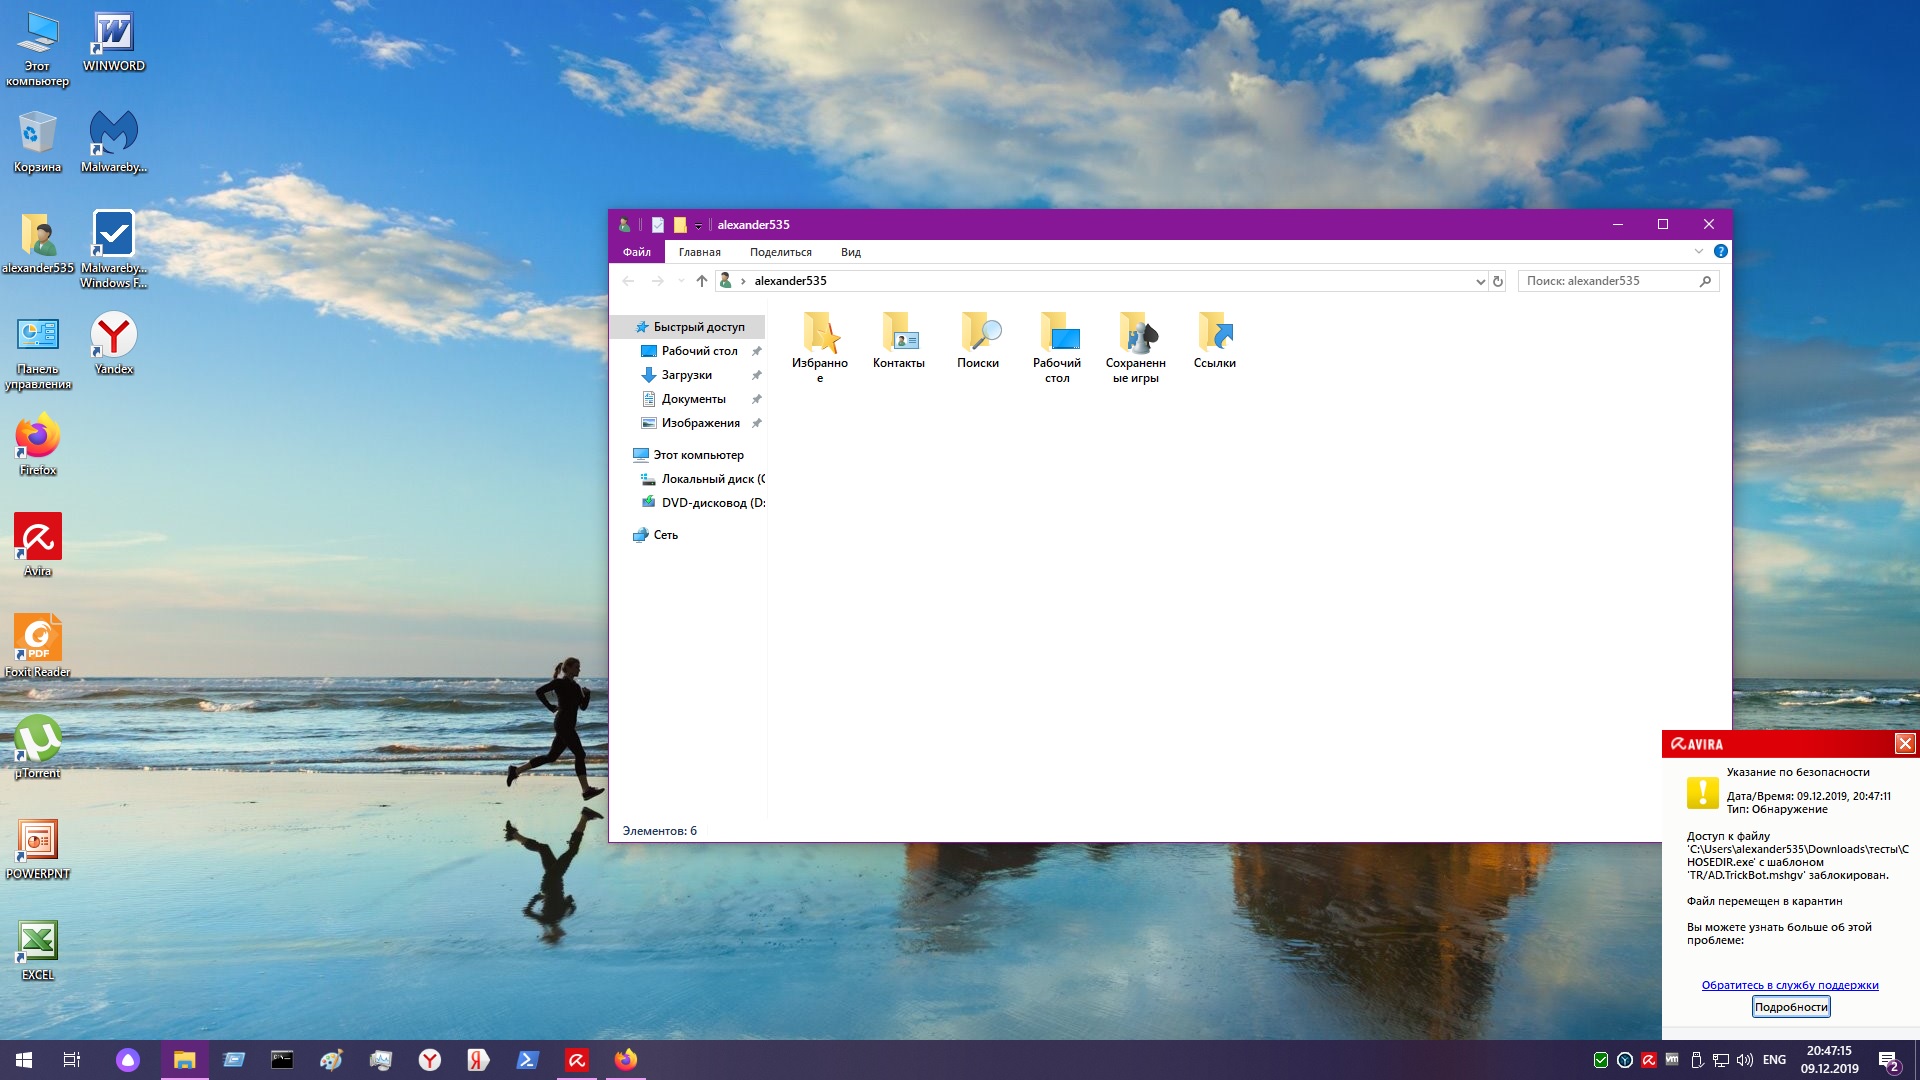Expand the ribbon with the chevron
The height and width of the screenshot is (1080, 1920).
point(1698,251)
